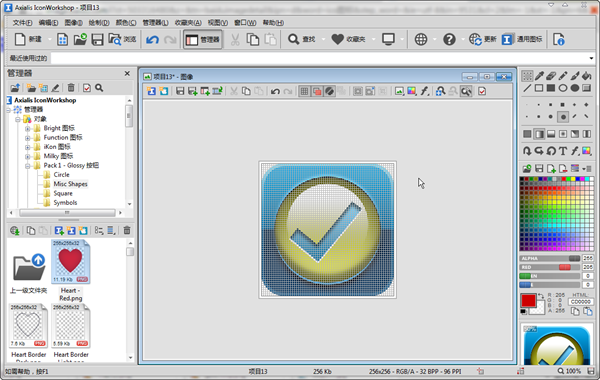This screenshot has height=380, width=600.
Task: Open the 最近使用过的 combo box dropdown
Action: click(591, 58)
